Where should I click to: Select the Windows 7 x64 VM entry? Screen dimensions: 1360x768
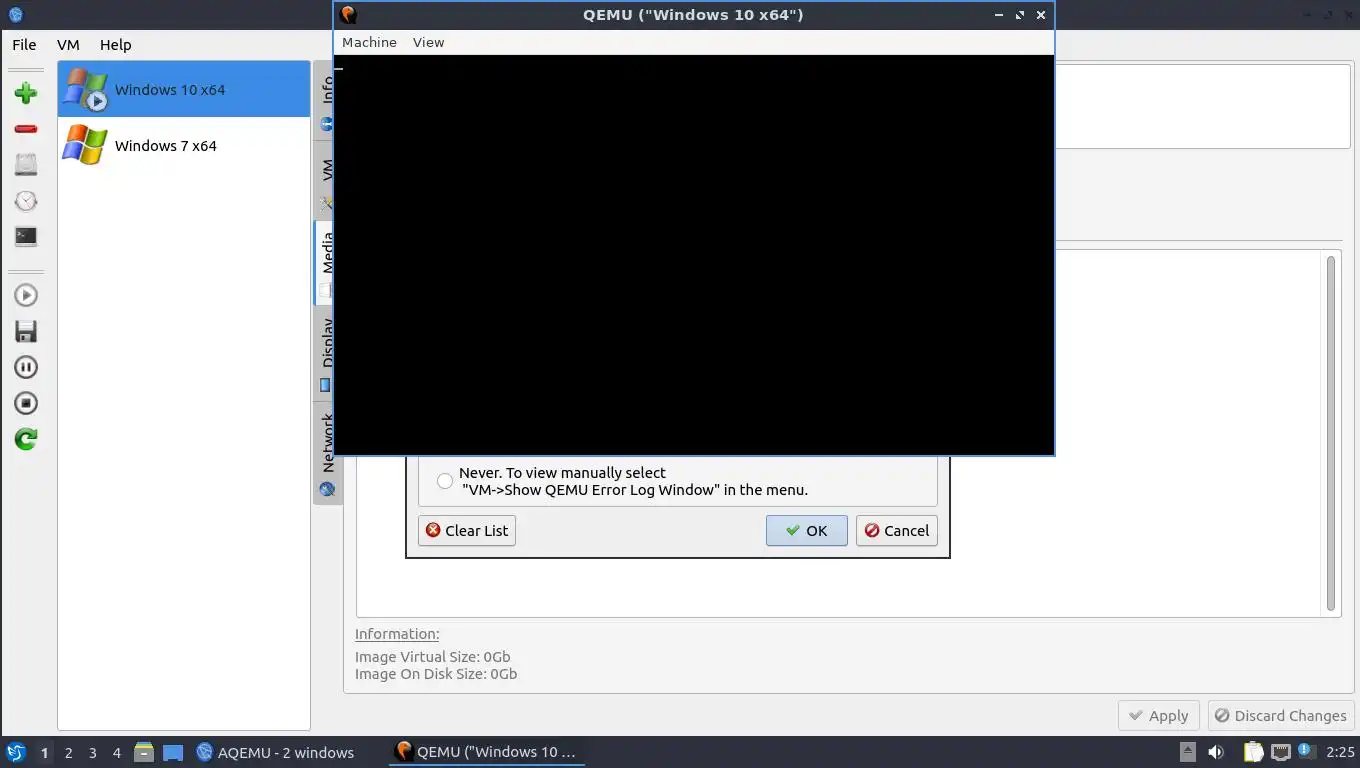coord(184,145)
